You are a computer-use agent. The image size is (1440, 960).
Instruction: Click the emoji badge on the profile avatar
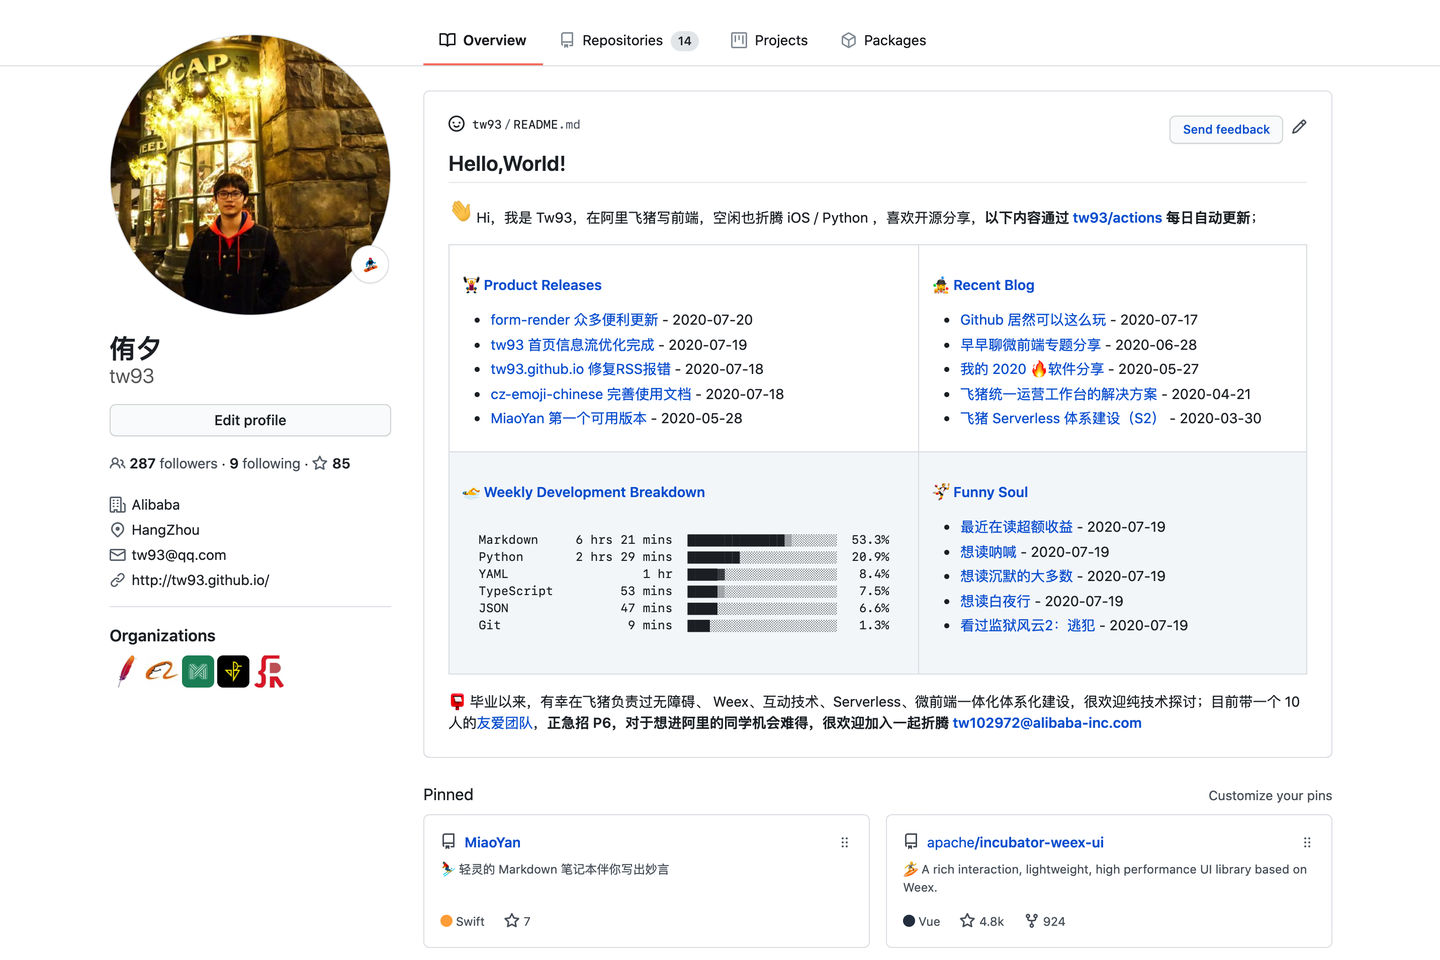click(x=370, y=264)
